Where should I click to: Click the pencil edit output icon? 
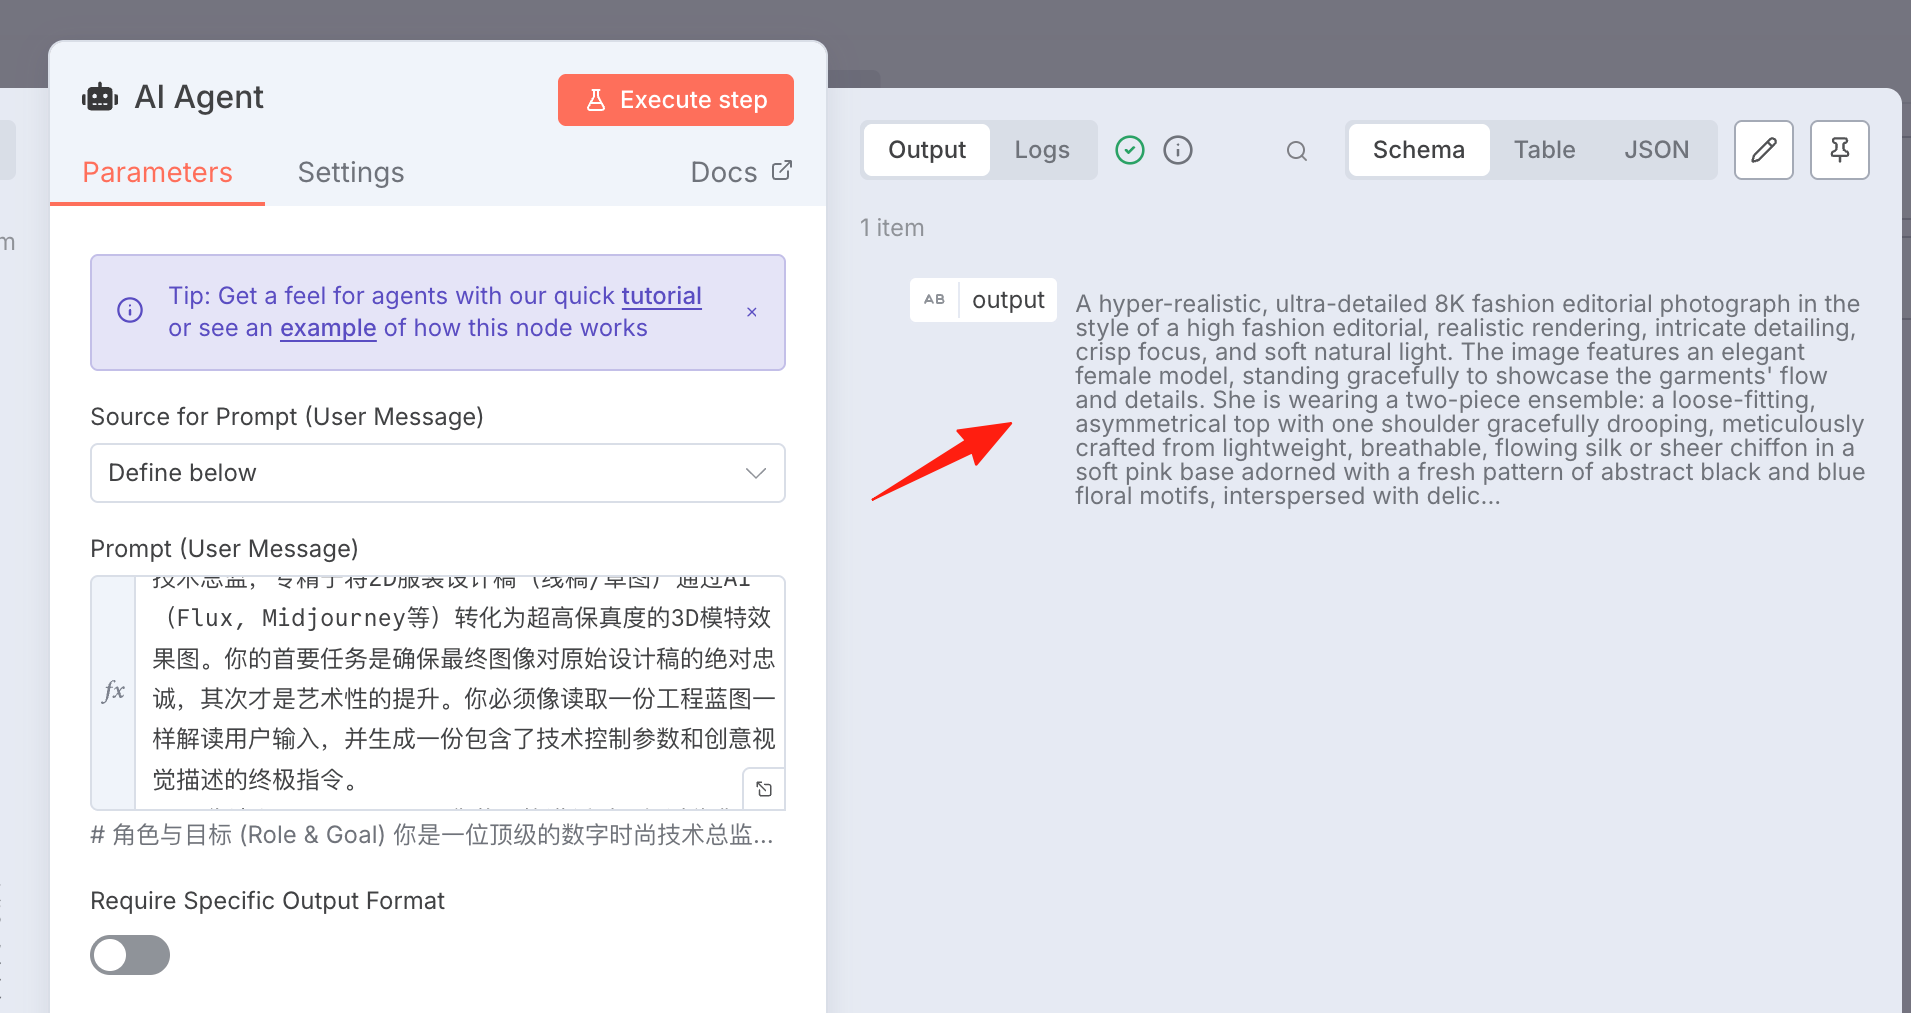1764,150
